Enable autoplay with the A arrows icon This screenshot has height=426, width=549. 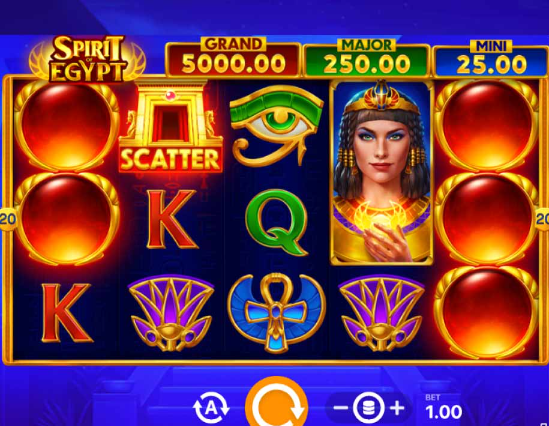click(x=211, y=408)
